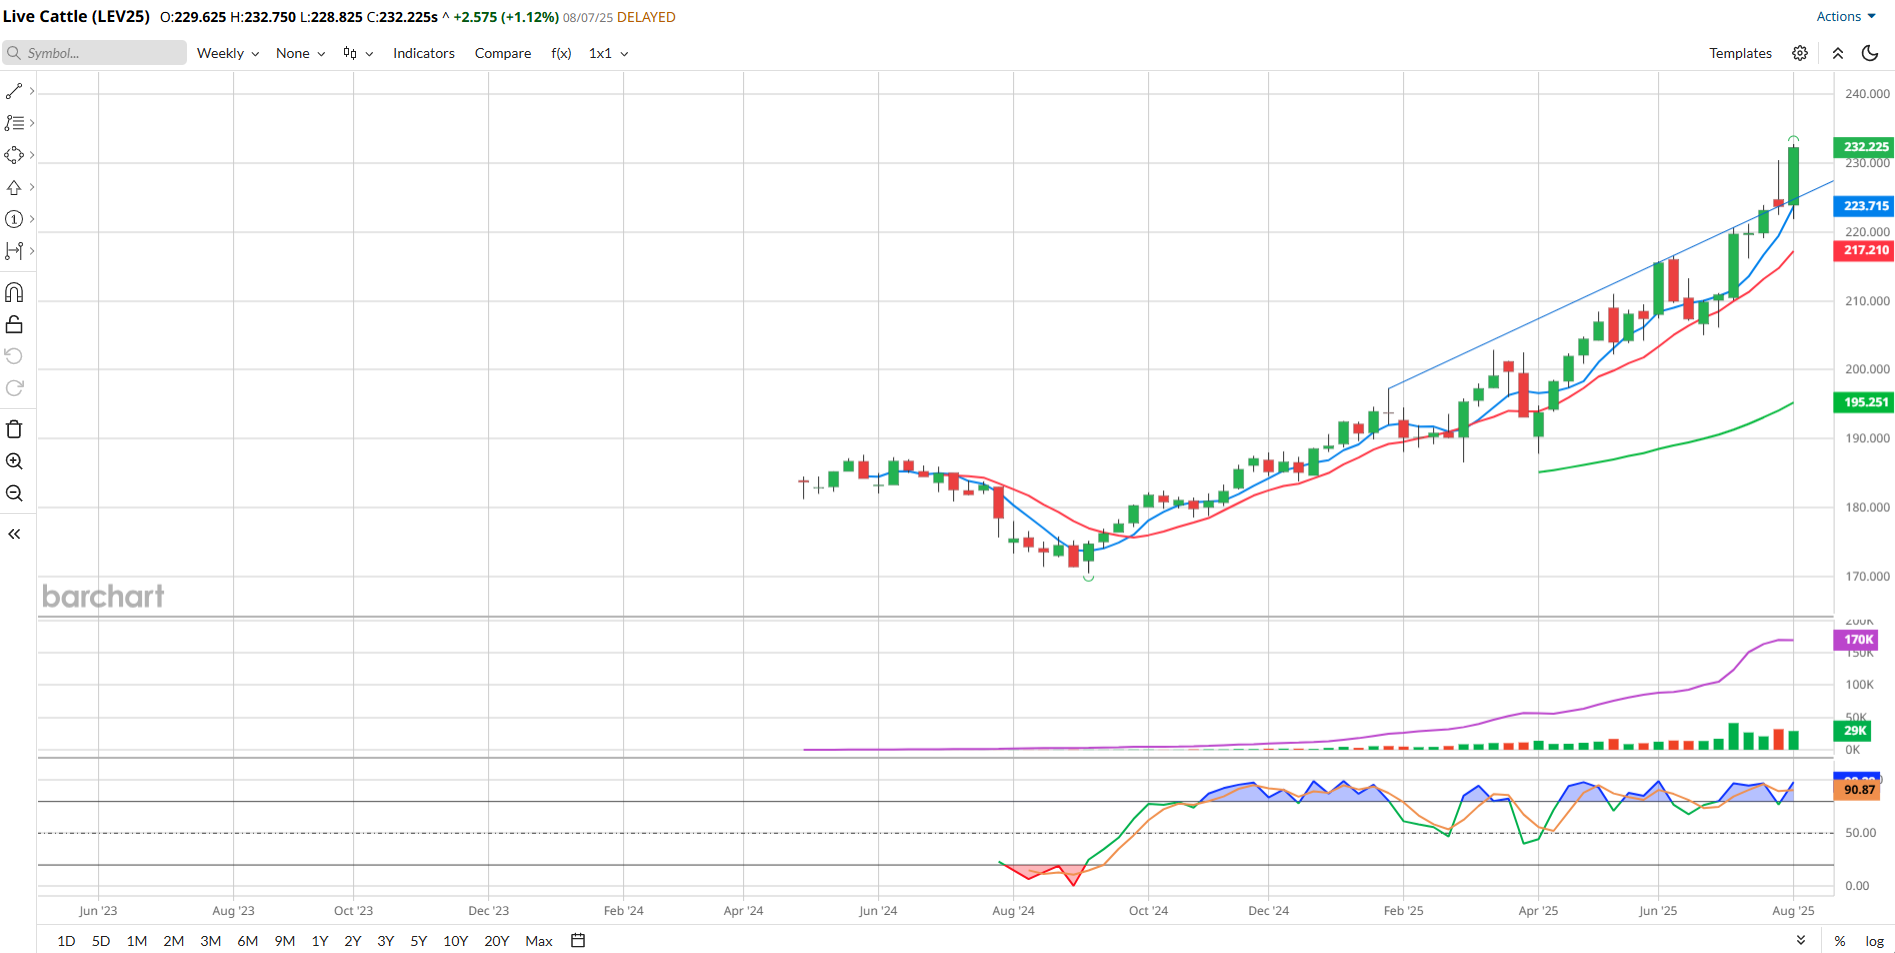Open the calendar date range picker
This screenshot has width=1895, height=953.
point(577,940)
